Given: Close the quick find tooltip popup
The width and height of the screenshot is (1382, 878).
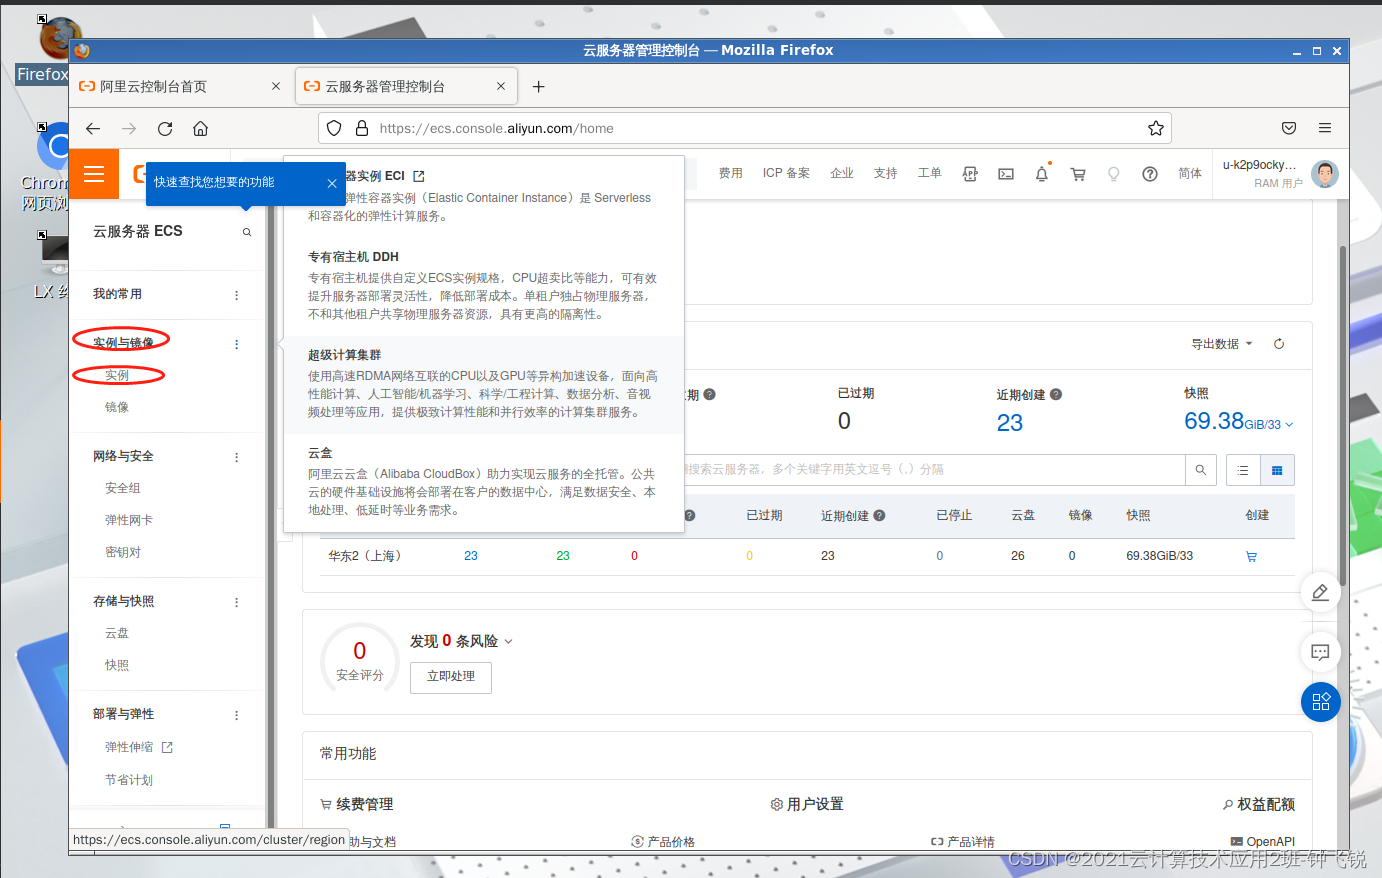Looking at the screenshot, I should point(332,183).
